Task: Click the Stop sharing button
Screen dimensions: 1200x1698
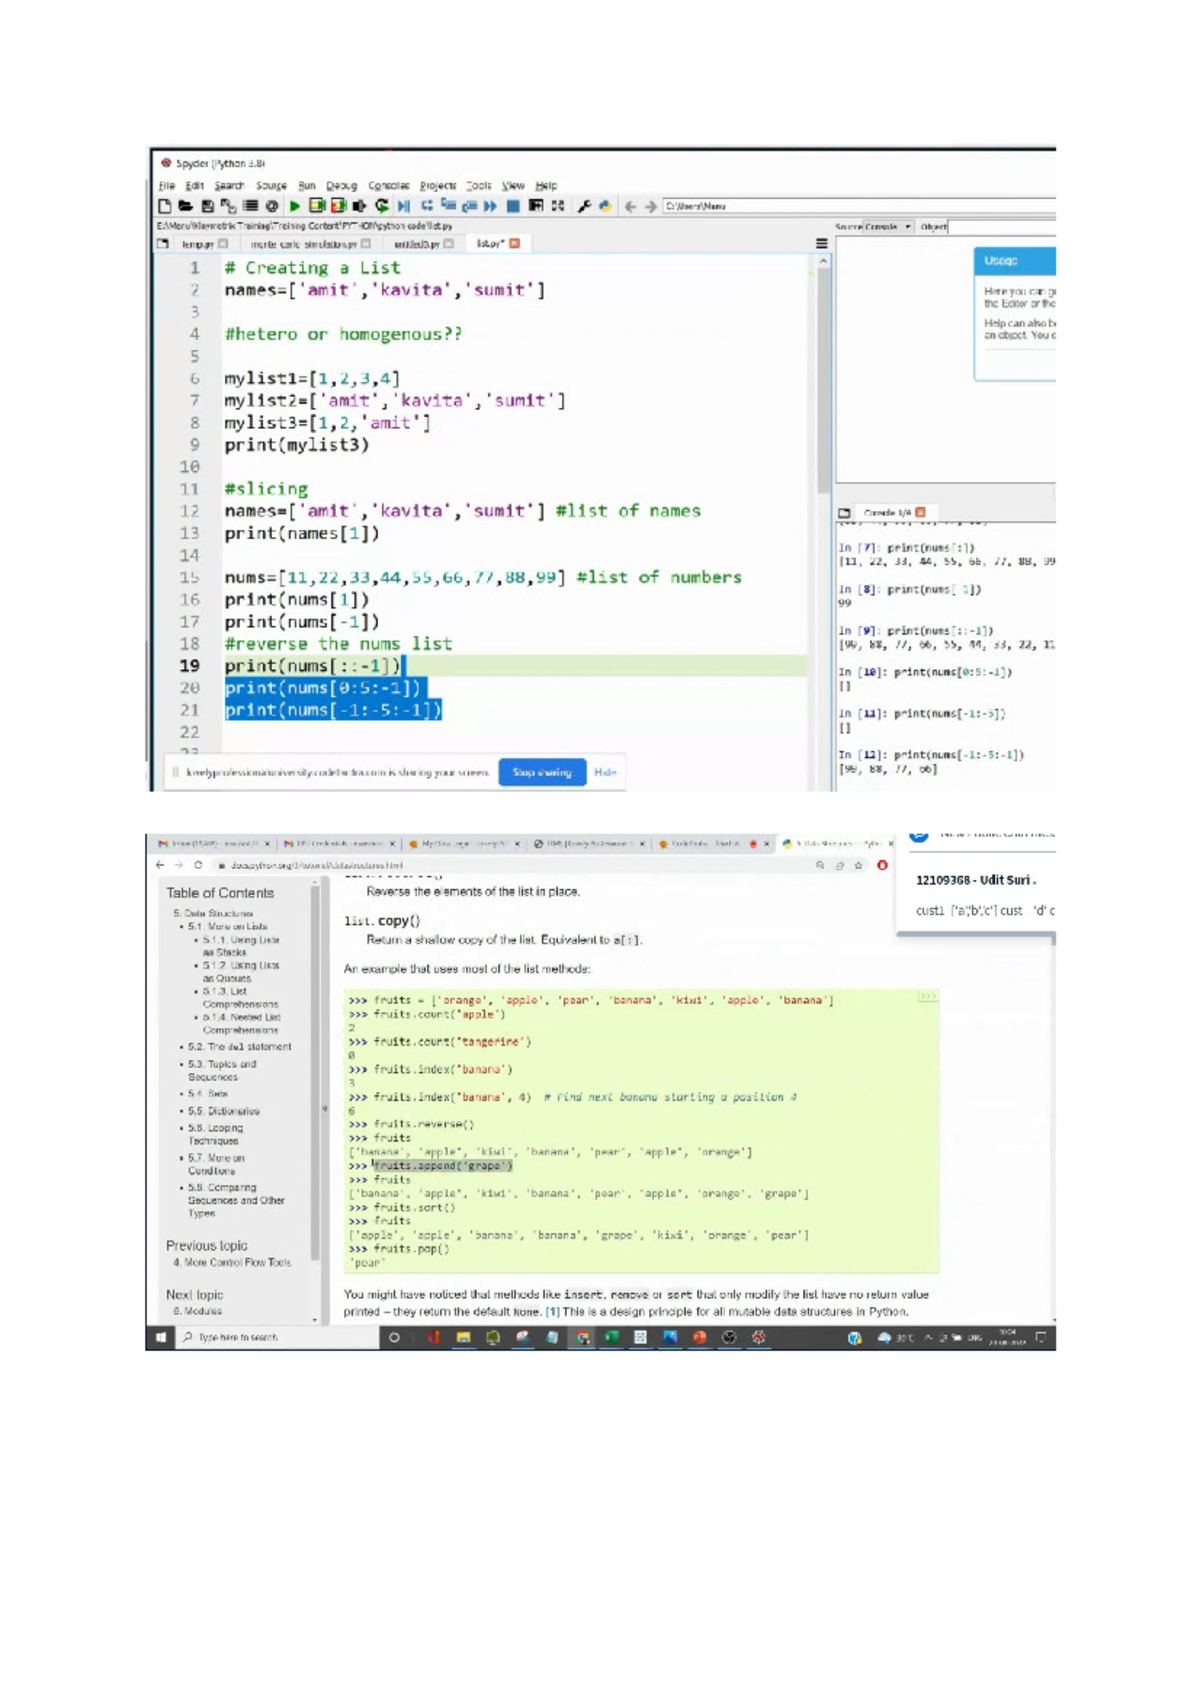Action: [x=542, y=772]
